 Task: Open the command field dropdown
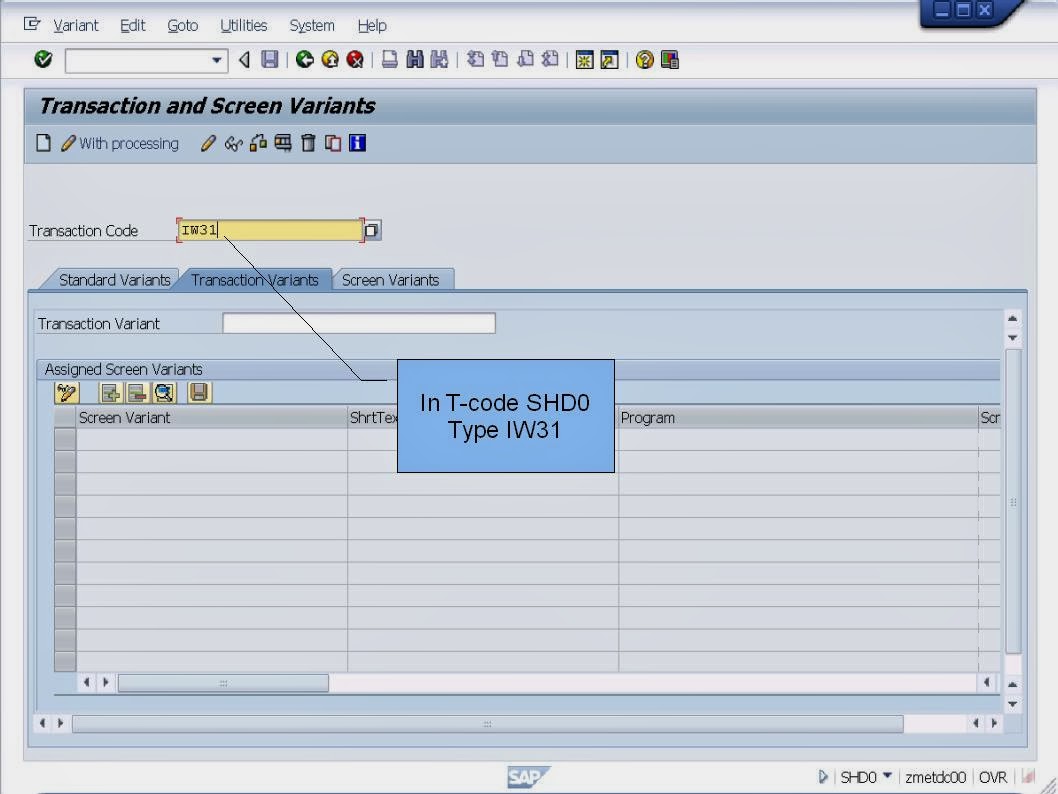(218, 60)
